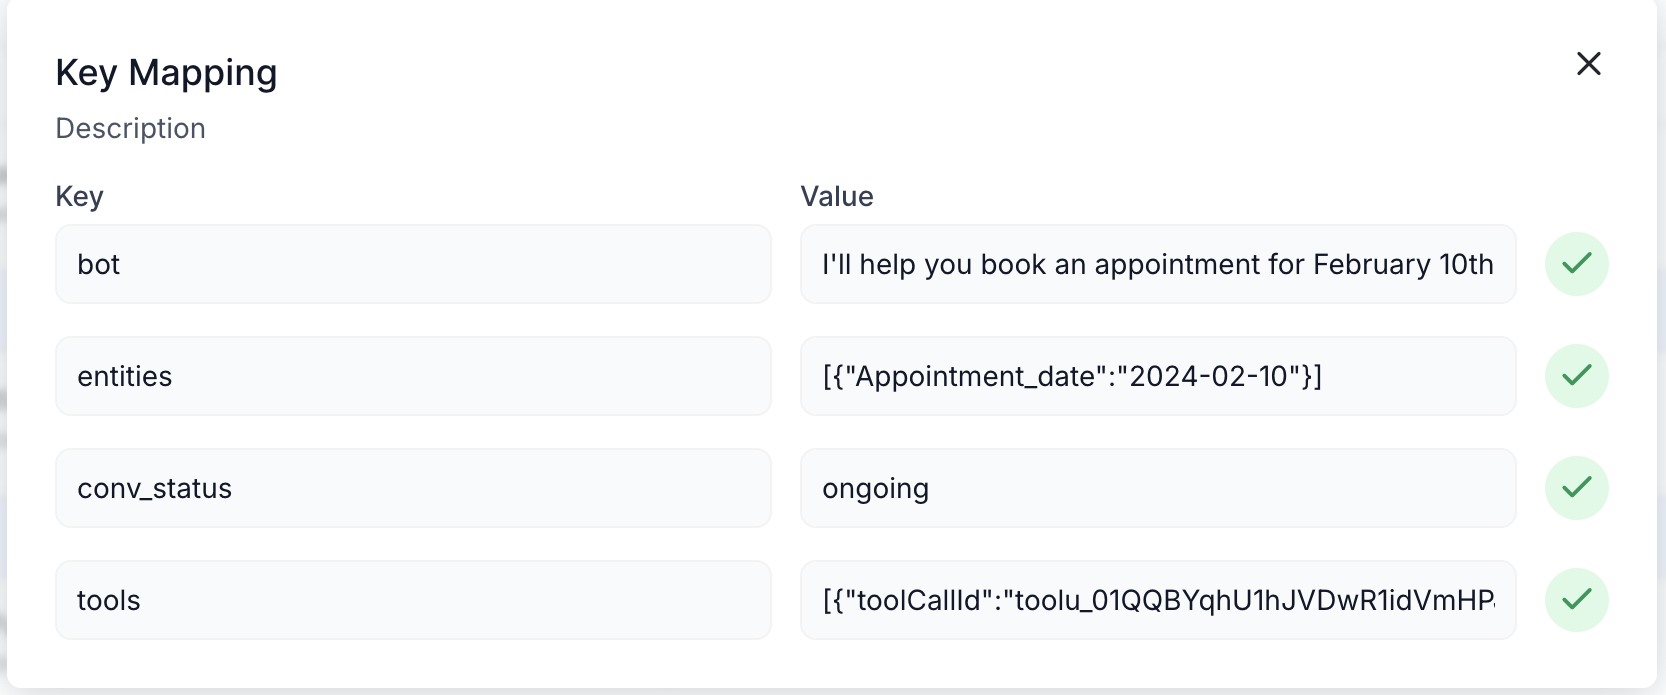Focus the tools key field
Viewport: 1666px width, 695px height.
413,600
